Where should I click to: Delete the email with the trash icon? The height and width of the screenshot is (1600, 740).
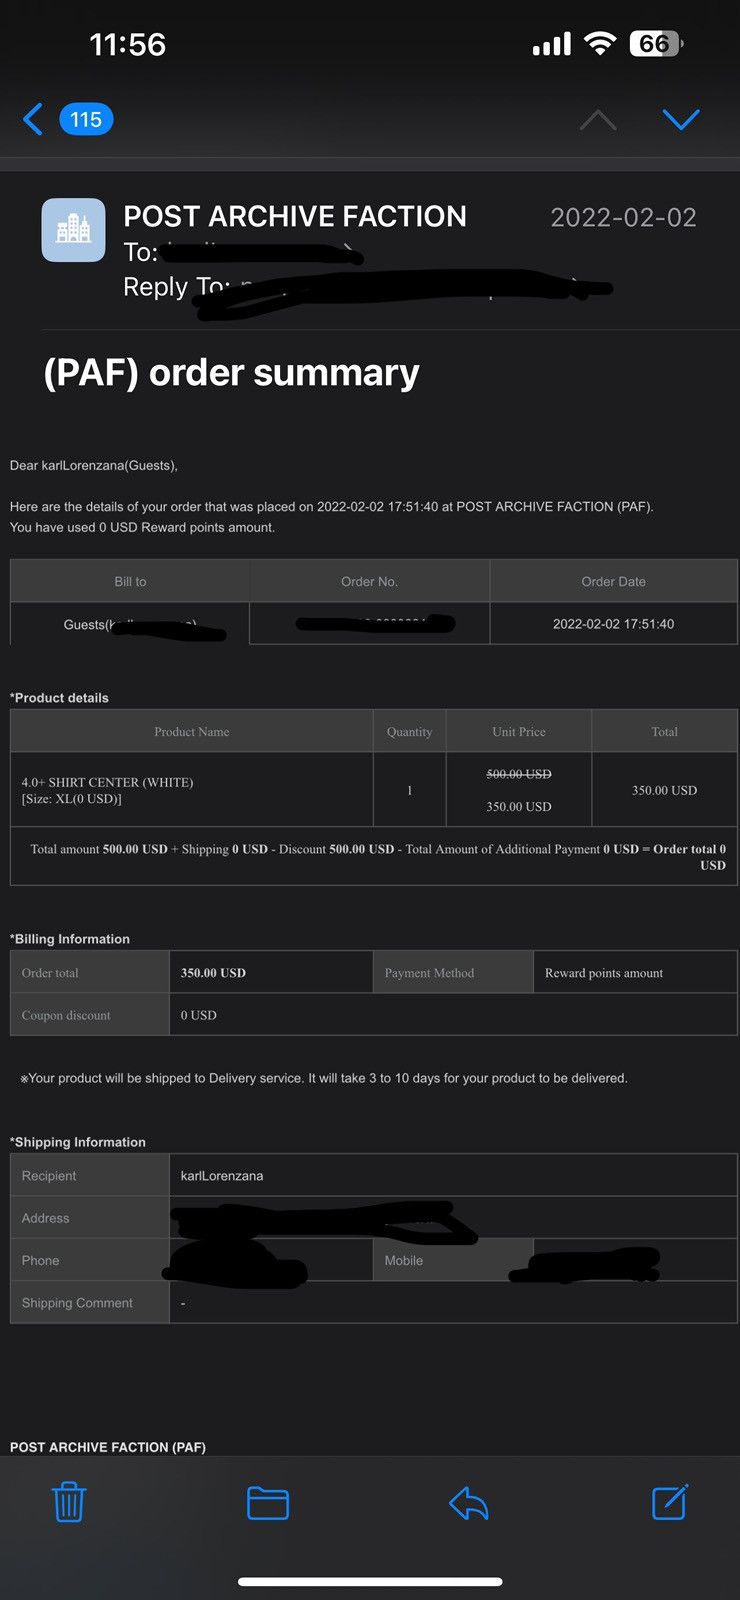pyautogui.click(x=69, y=1502)
